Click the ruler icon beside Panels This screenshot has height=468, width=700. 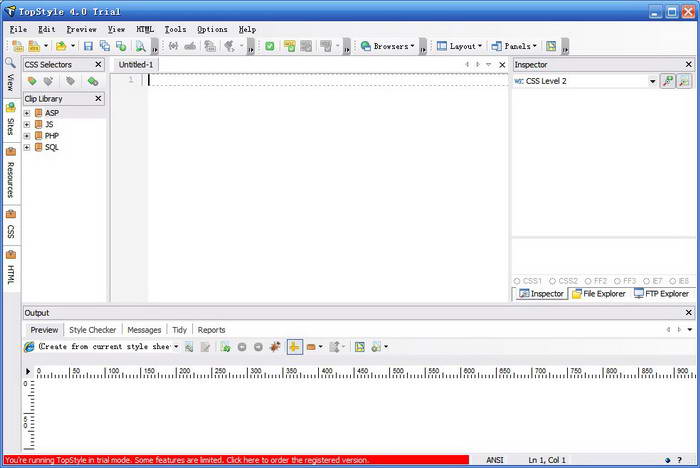(551, 46)
